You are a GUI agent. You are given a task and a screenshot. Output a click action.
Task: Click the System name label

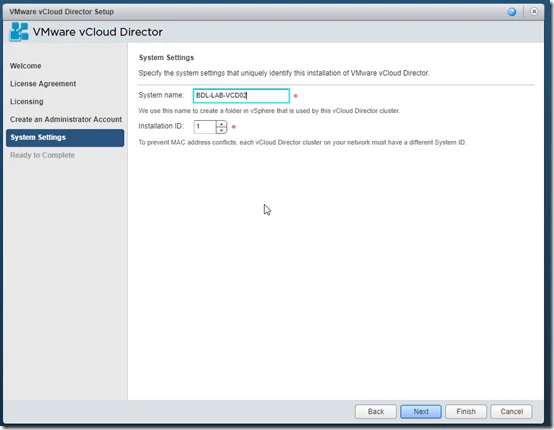[161, 95]
